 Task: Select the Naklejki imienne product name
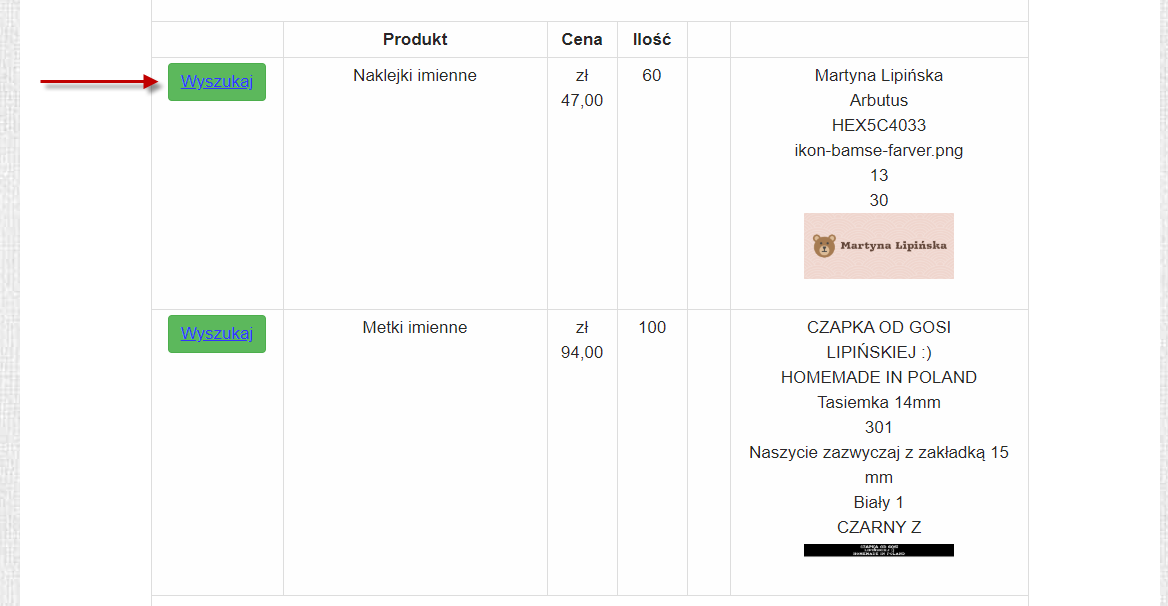pyautogui.click(x=415, y=75)
